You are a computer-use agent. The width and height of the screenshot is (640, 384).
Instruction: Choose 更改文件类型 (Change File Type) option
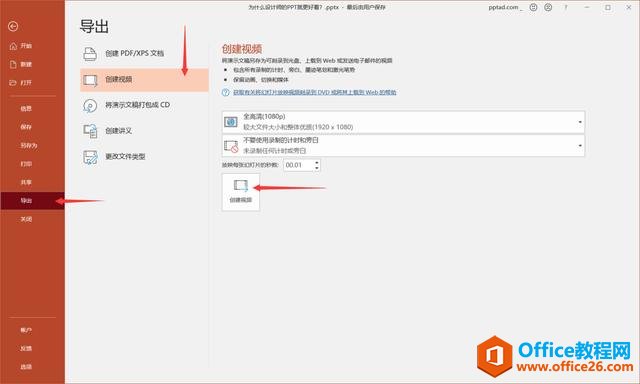[144, 156]
